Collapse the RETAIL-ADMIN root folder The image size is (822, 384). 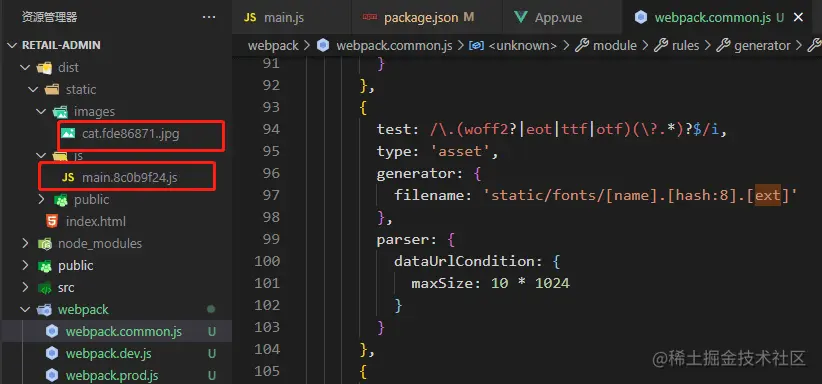pos(13,46)
